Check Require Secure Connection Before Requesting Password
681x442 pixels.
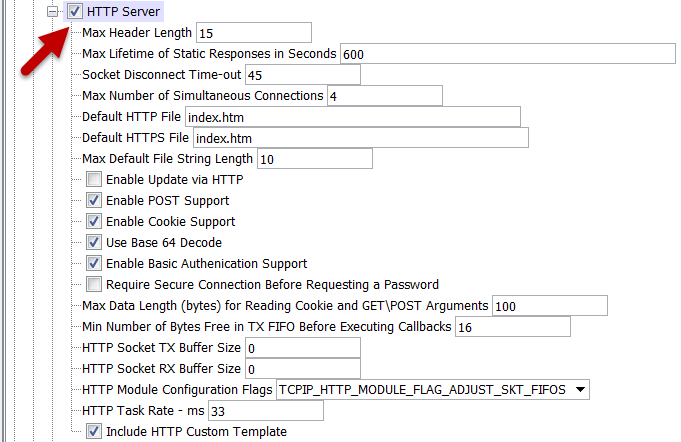point(94,285)
